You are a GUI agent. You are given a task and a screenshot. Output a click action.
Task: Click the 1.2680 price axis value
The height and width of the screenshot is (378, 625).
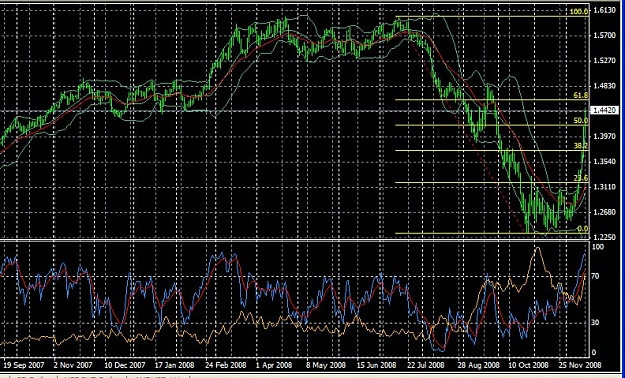tap(604, 212)
